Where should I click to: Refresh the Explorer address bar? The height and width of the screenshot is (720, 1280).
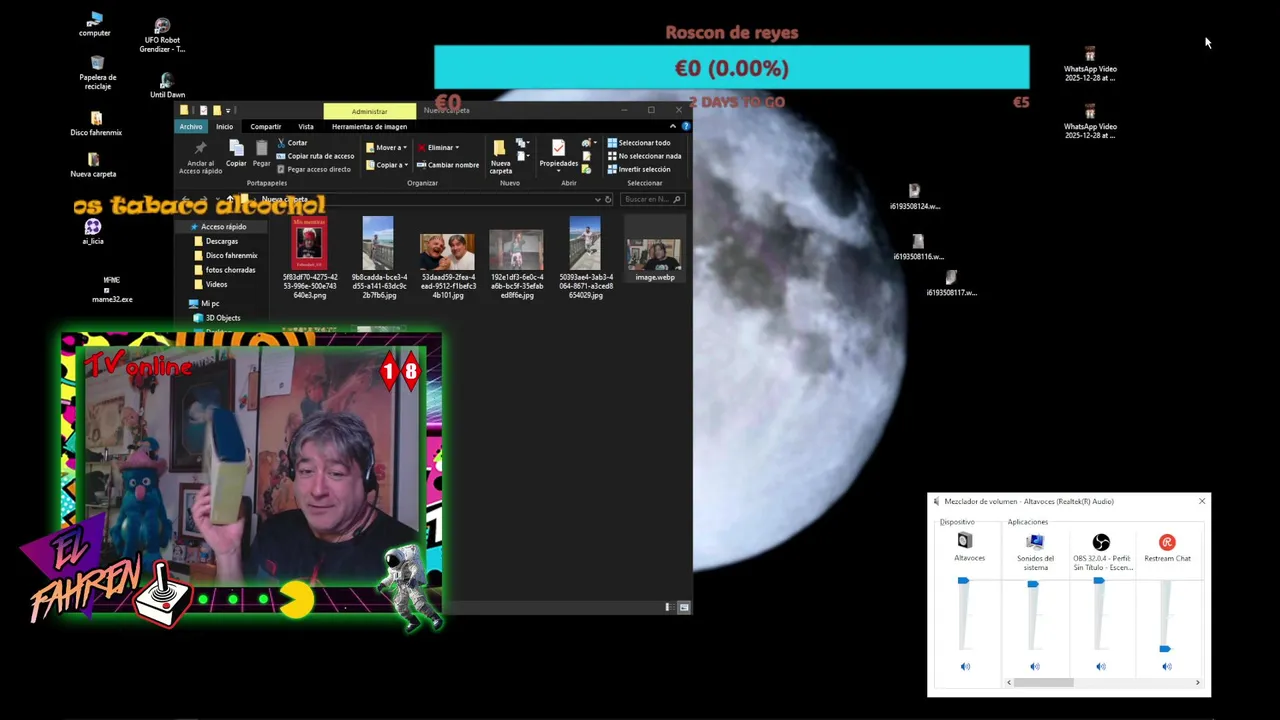coord(608,199)
